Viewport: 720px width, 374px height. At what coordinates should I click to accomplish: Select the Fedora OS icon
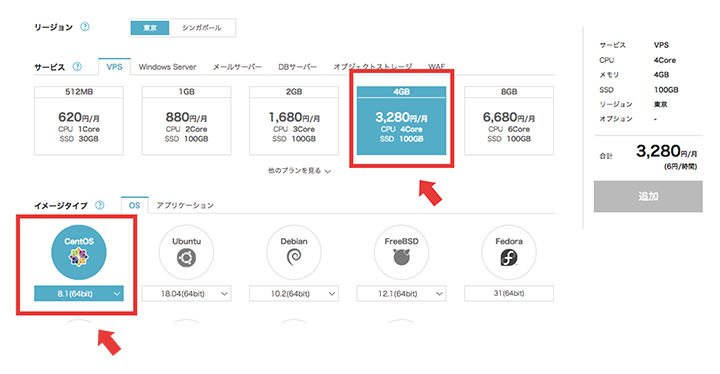click(509, 252)
